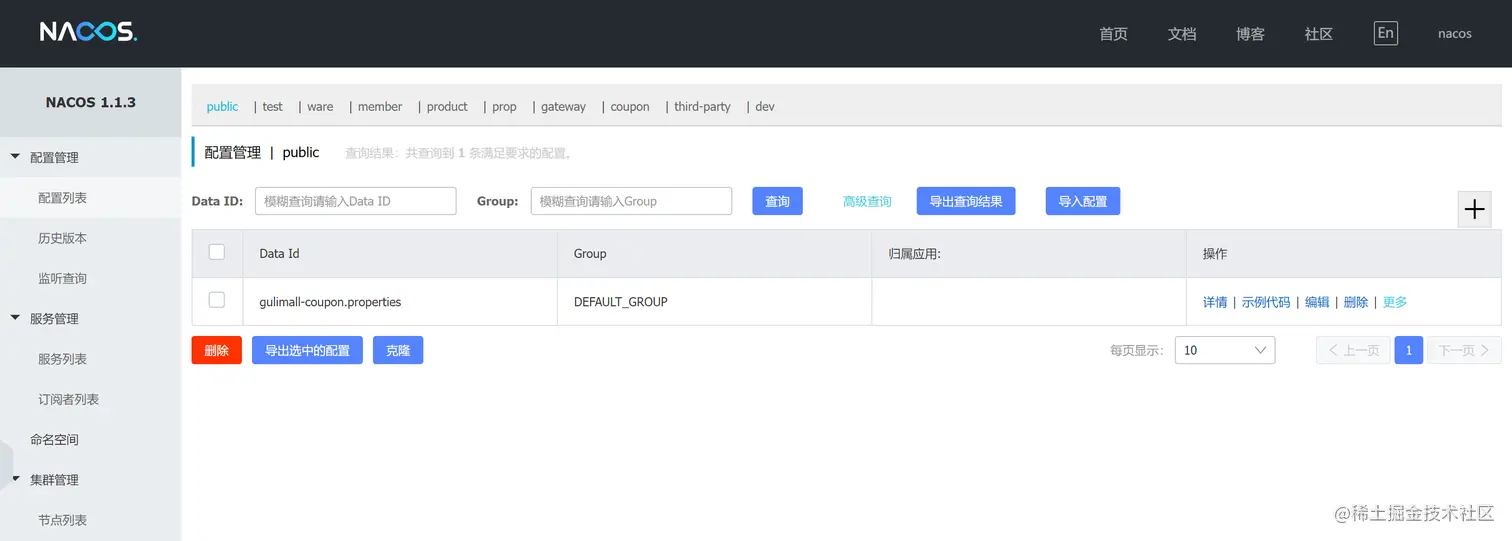Viewport: 1512px width, 541px height.
Task: Switch to the ware namespace tab
Action: (x=320, y=106)
